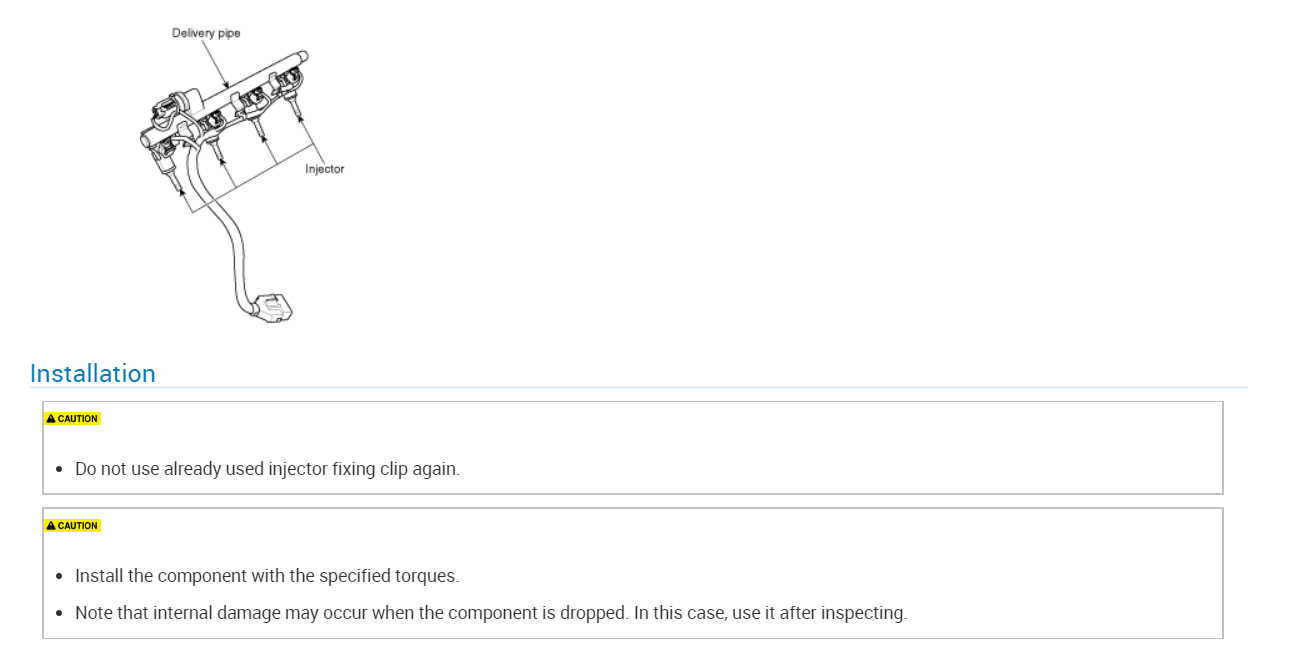Screen dimensions: 1293x649
Task: Select the "Delivery pipe" diagram label
Action: click(206, 33)
